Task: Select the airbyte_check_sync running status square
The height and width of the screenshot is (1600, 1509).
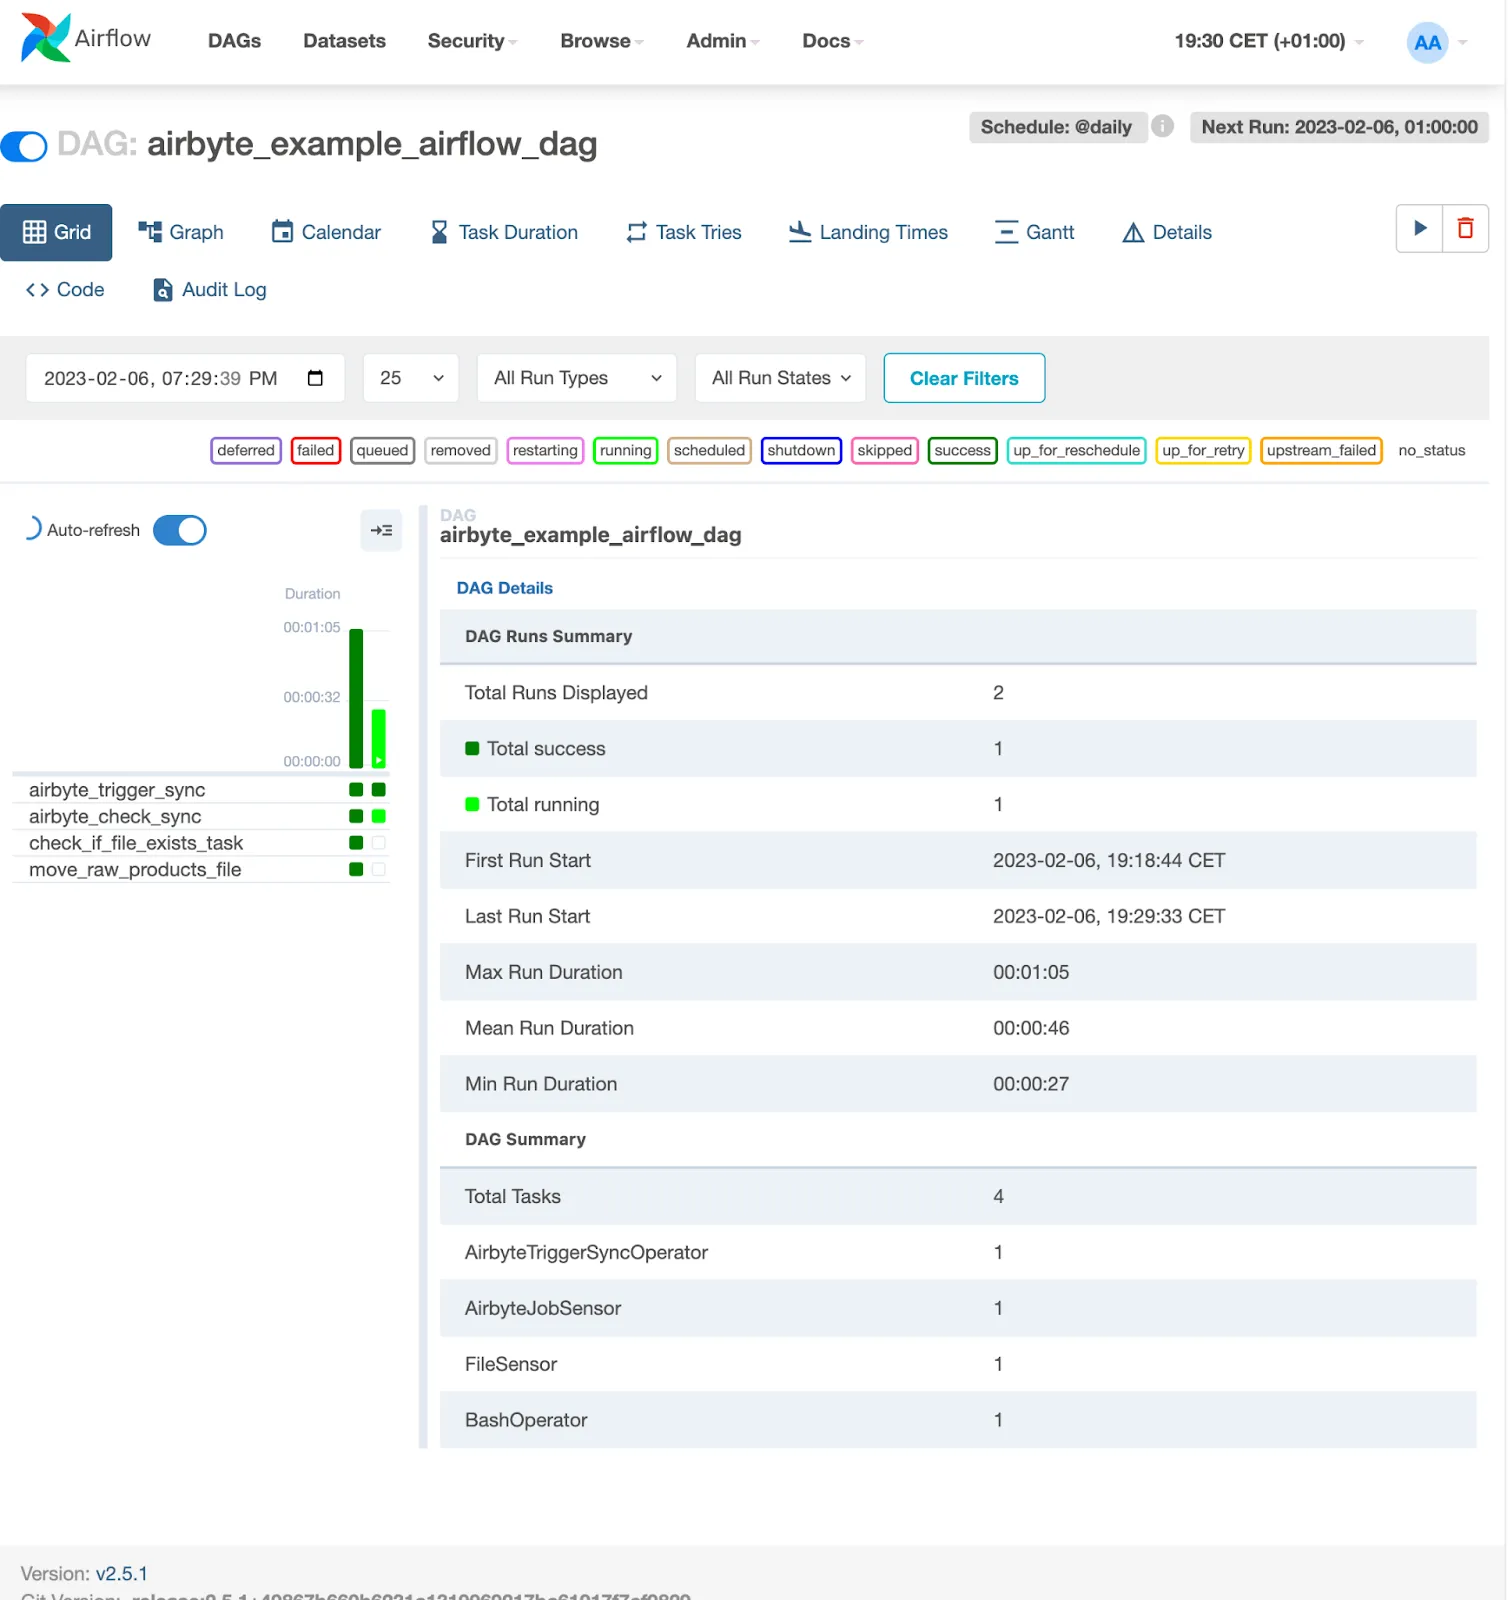Action: pyautogui.click(x=379, y=817)
